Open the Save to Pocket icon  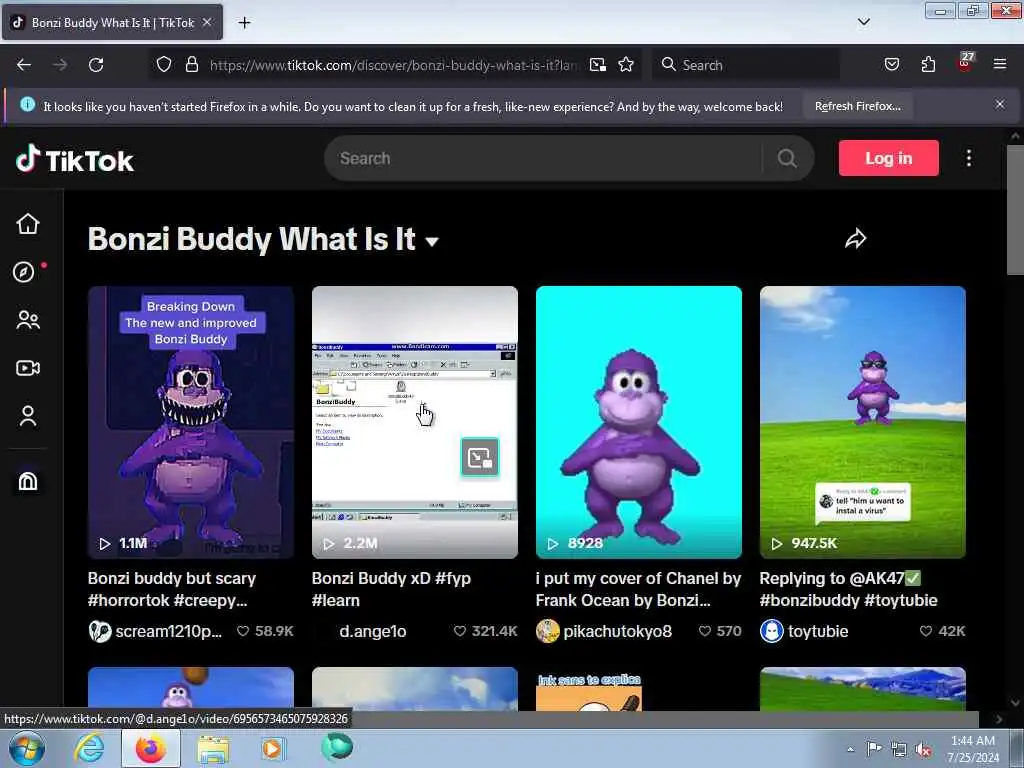tap(891, 65)
